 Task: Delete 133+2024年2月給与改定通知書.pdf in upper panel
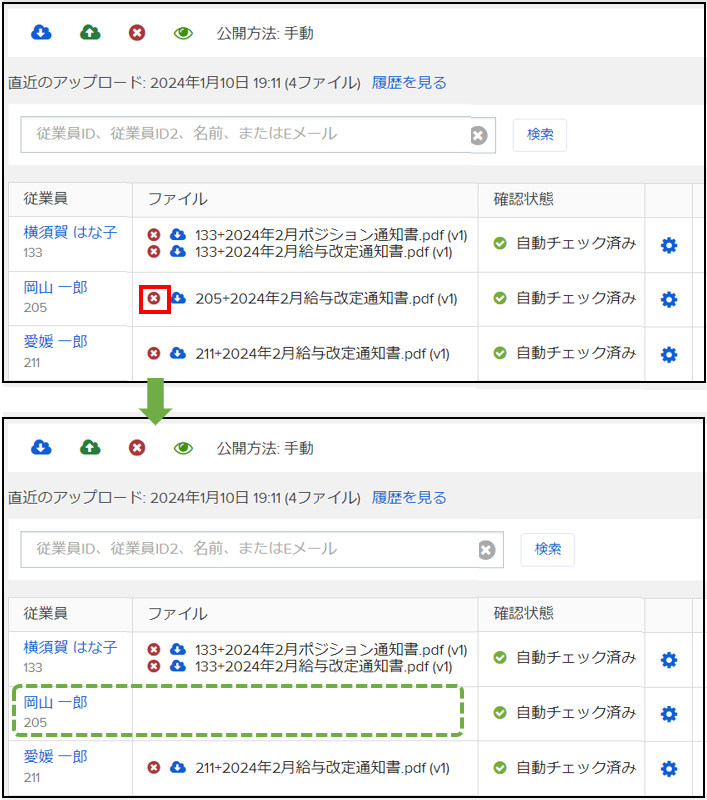click(x=154, y=252)
